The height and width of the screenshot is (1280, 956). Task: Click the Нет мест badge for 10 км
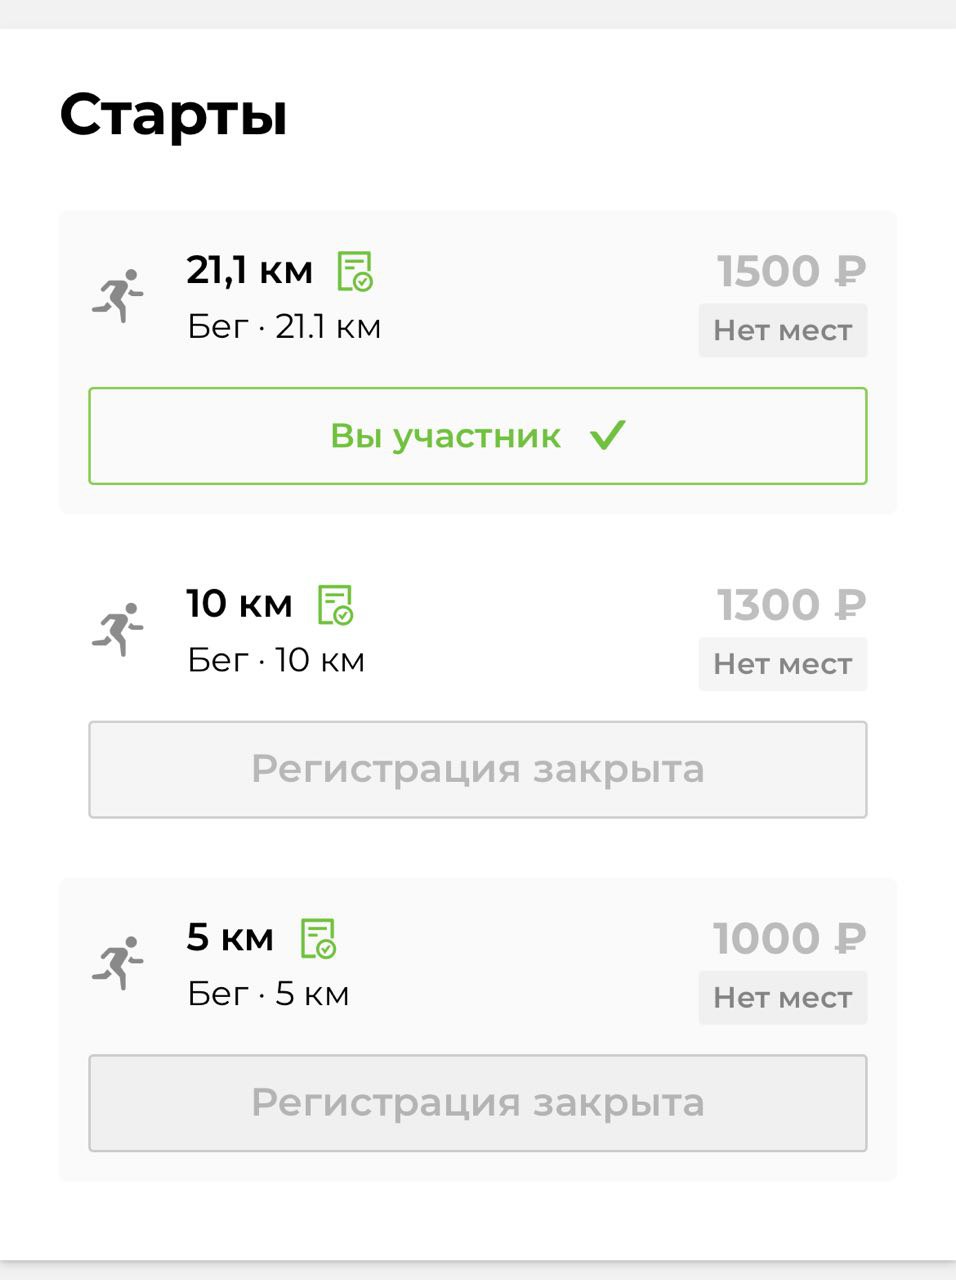pos(783,664)
